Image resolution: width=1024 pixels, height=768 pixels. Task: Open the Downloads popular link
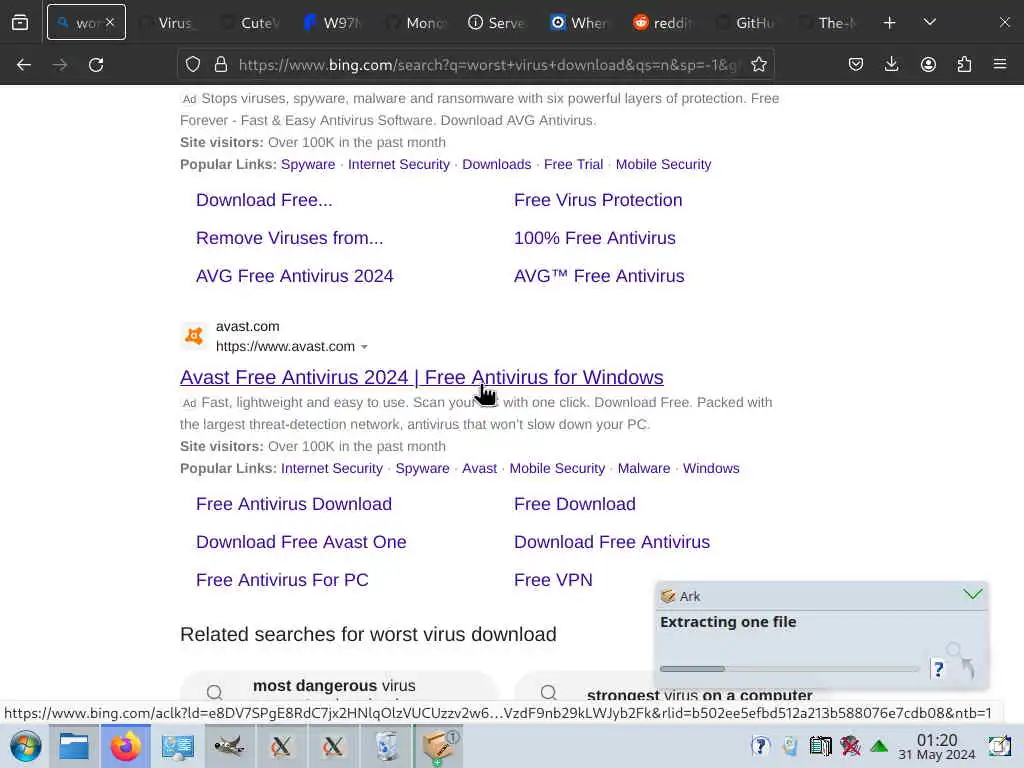(x=496, y=165)
